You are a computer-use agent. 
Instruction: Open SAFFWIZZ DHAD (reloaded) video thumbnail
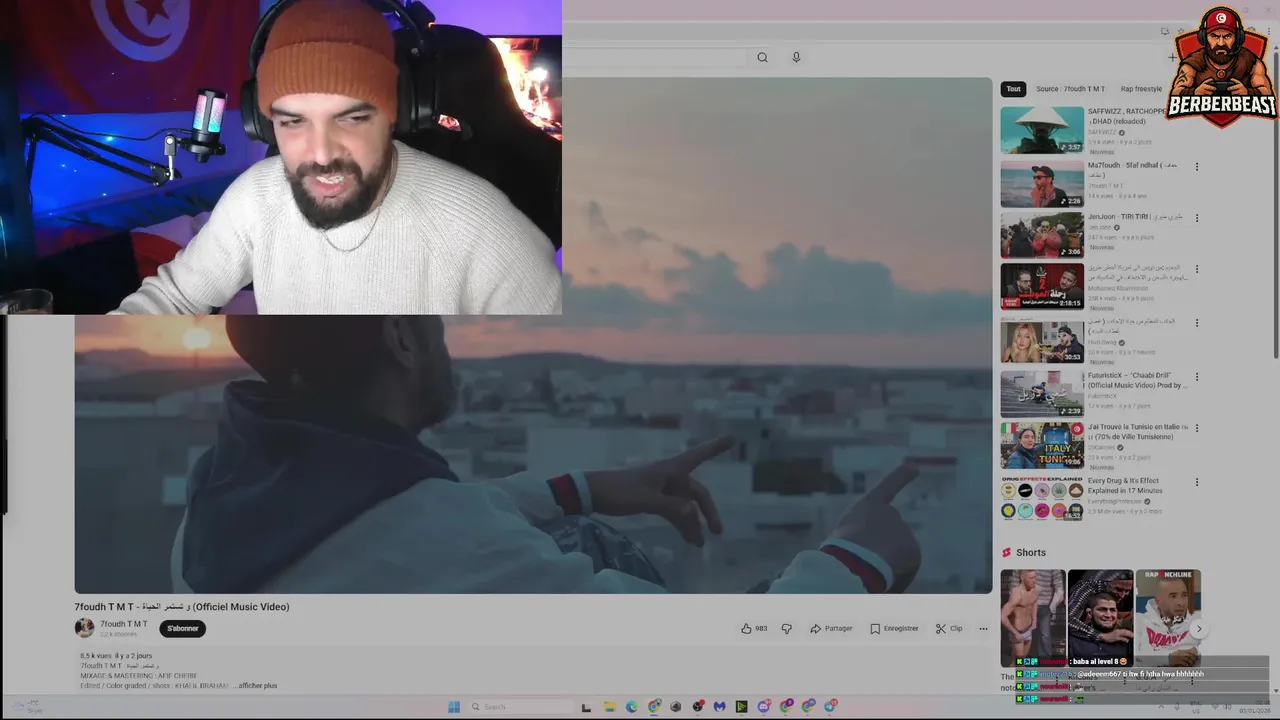click(1042, 130)
